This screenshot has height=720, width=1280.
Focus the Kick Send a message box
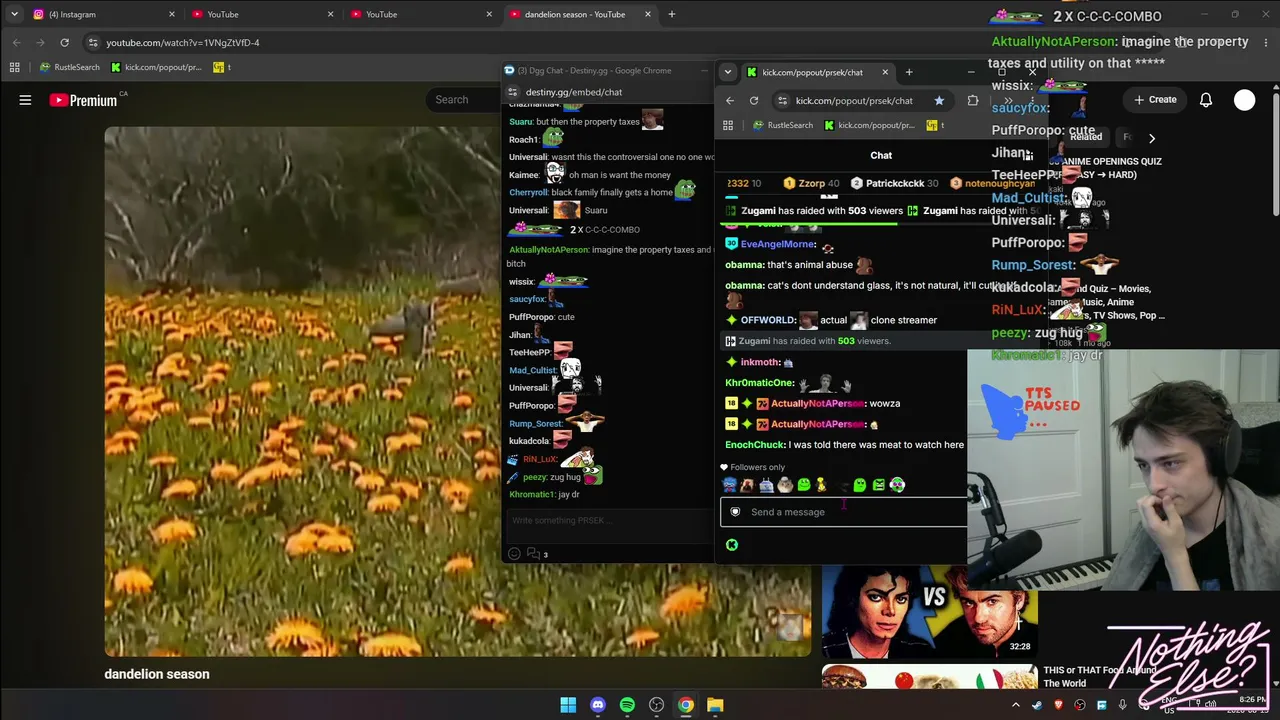coord(845,512)
